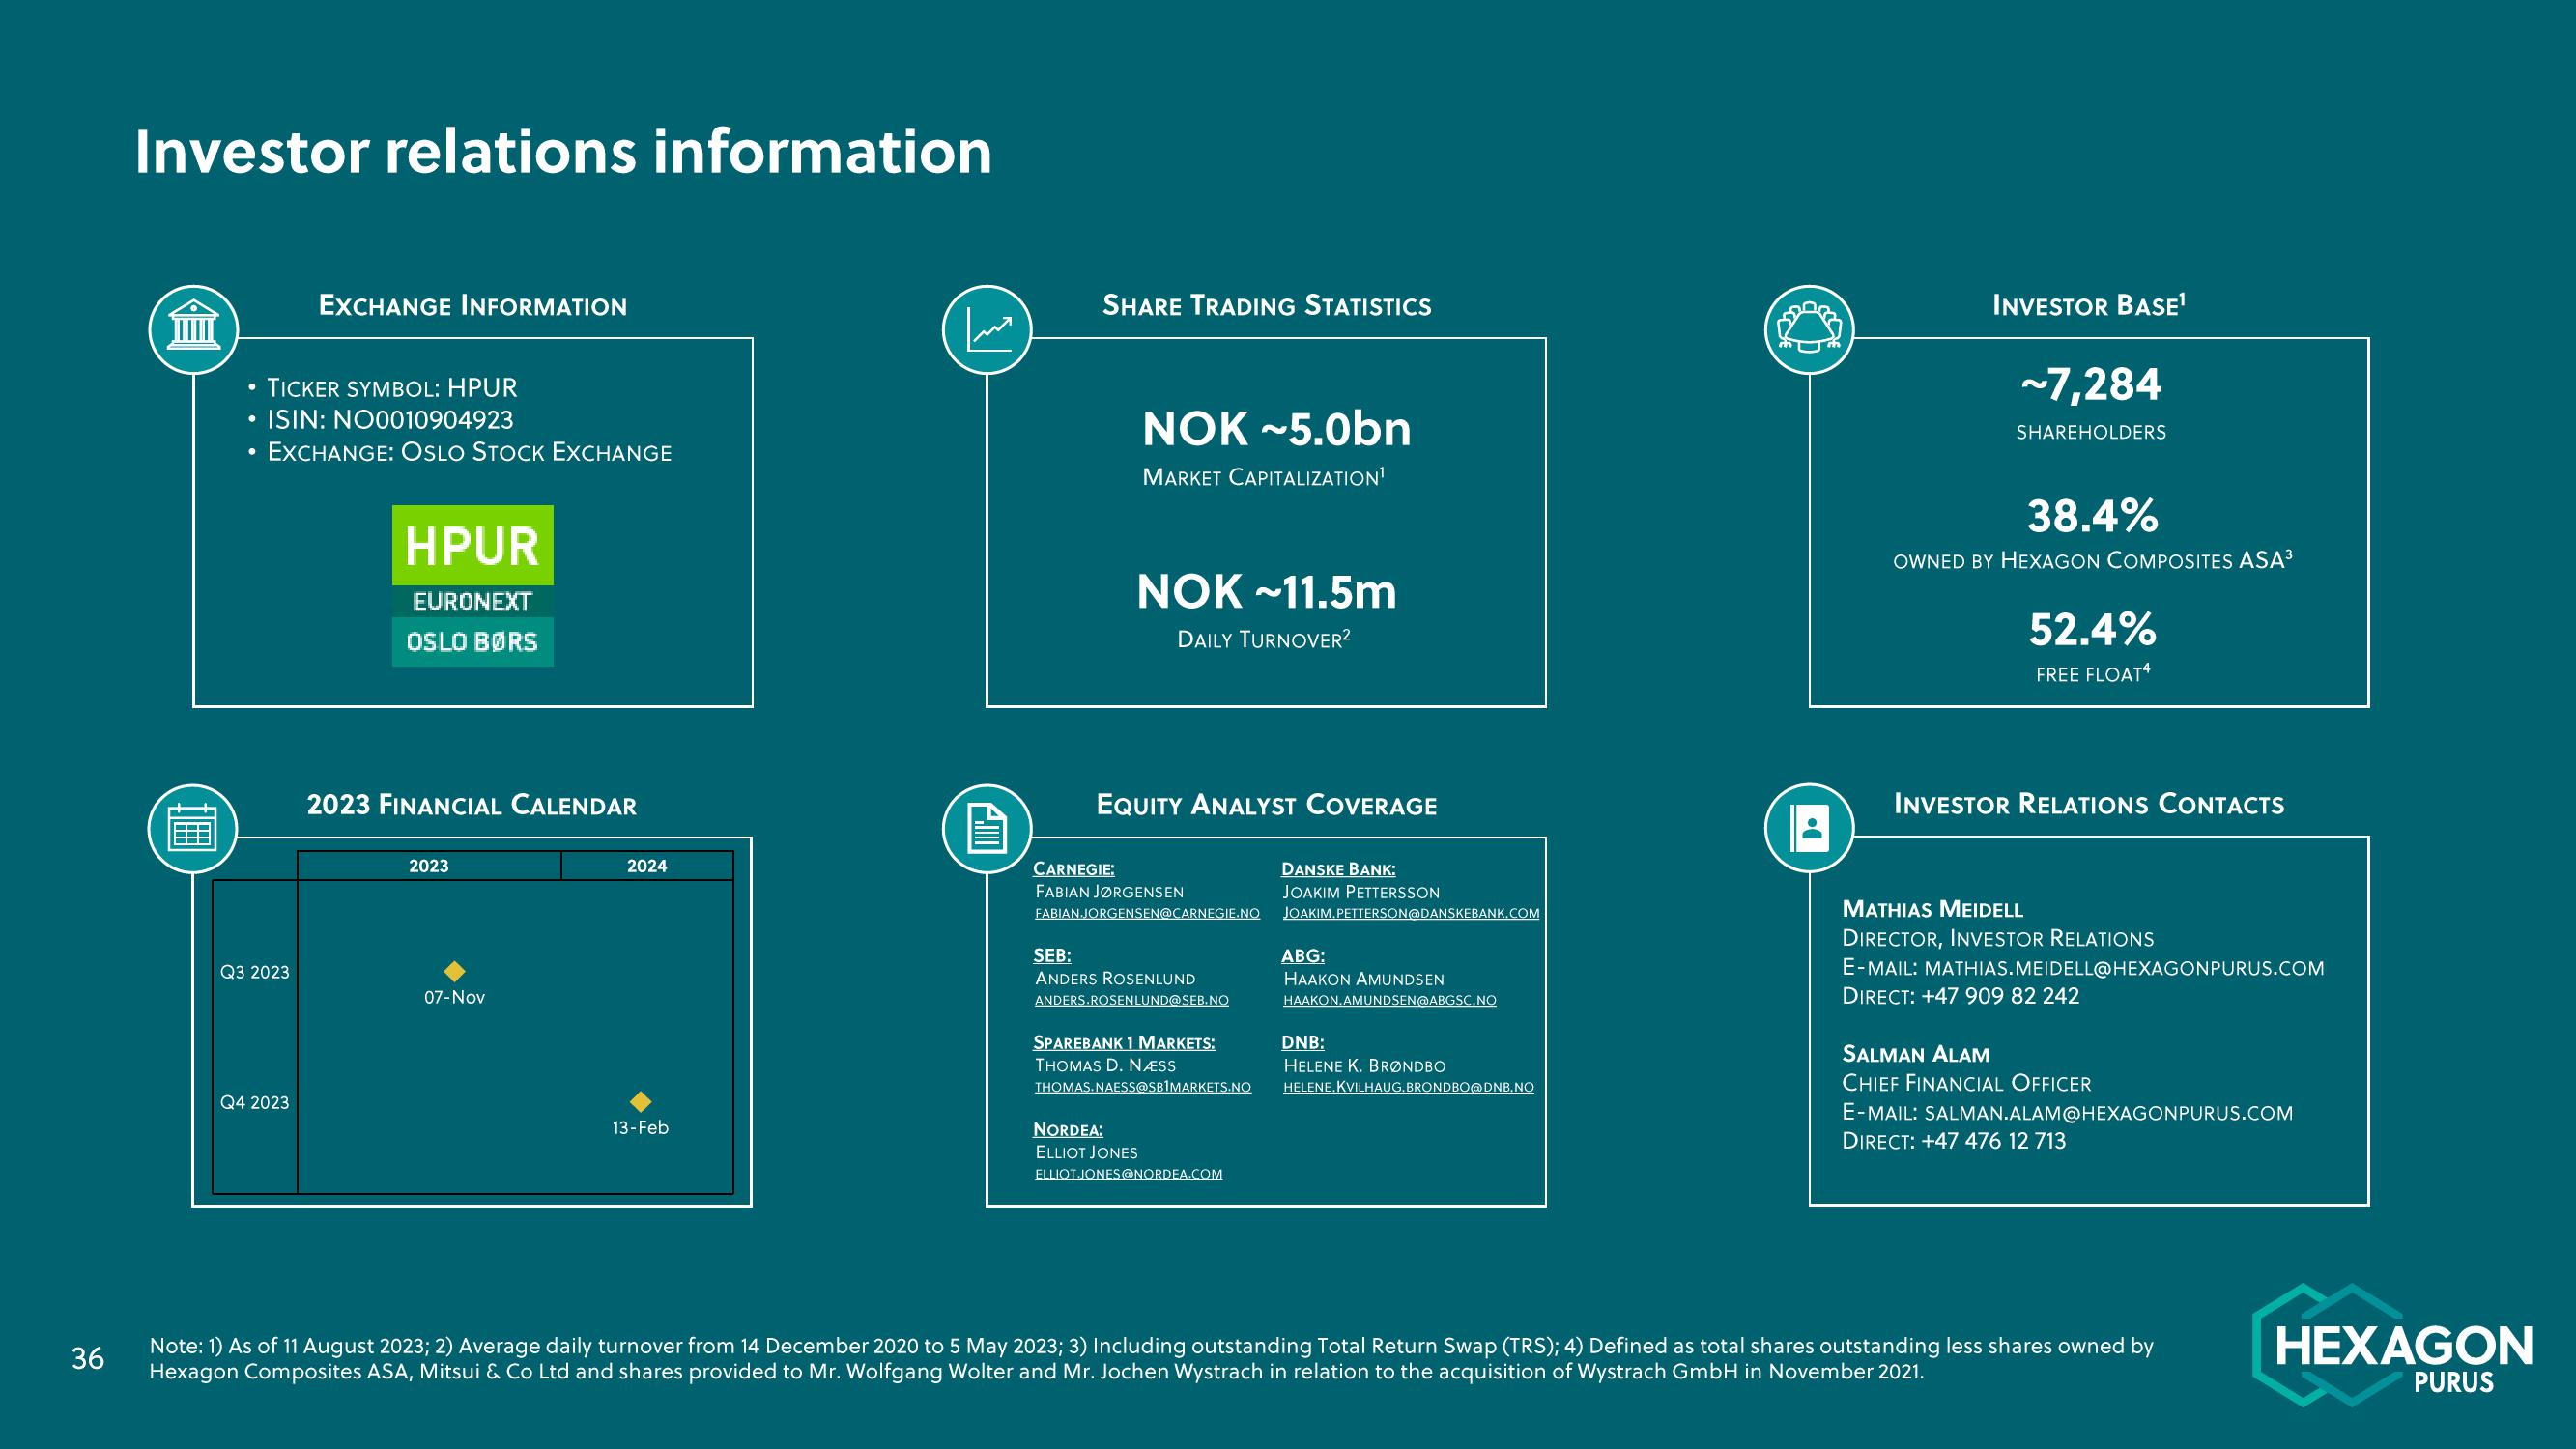Click the Carnegie: heading
Image resolution: width=2576 pixels, height=1449 pixels.
[x=1073, y=869]
